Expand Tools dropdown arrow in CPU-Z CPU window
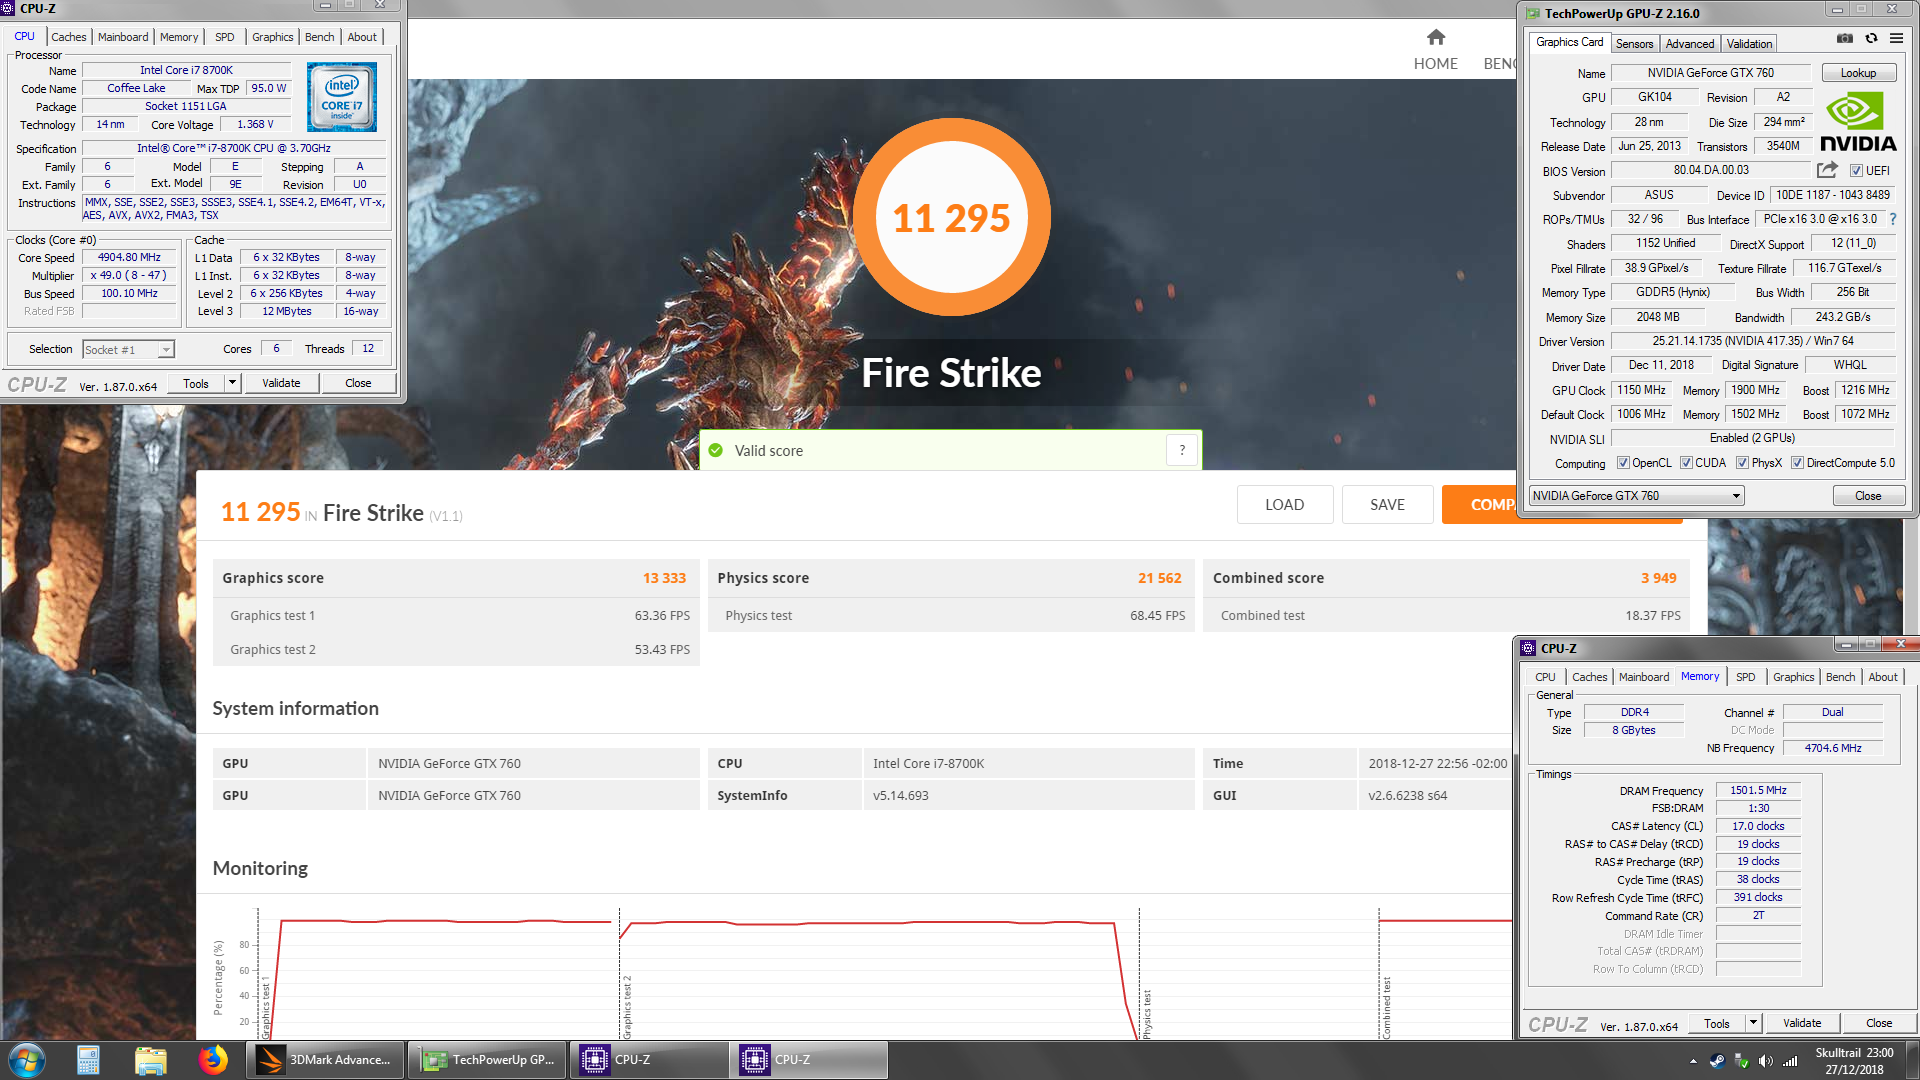 coord(233,383)
